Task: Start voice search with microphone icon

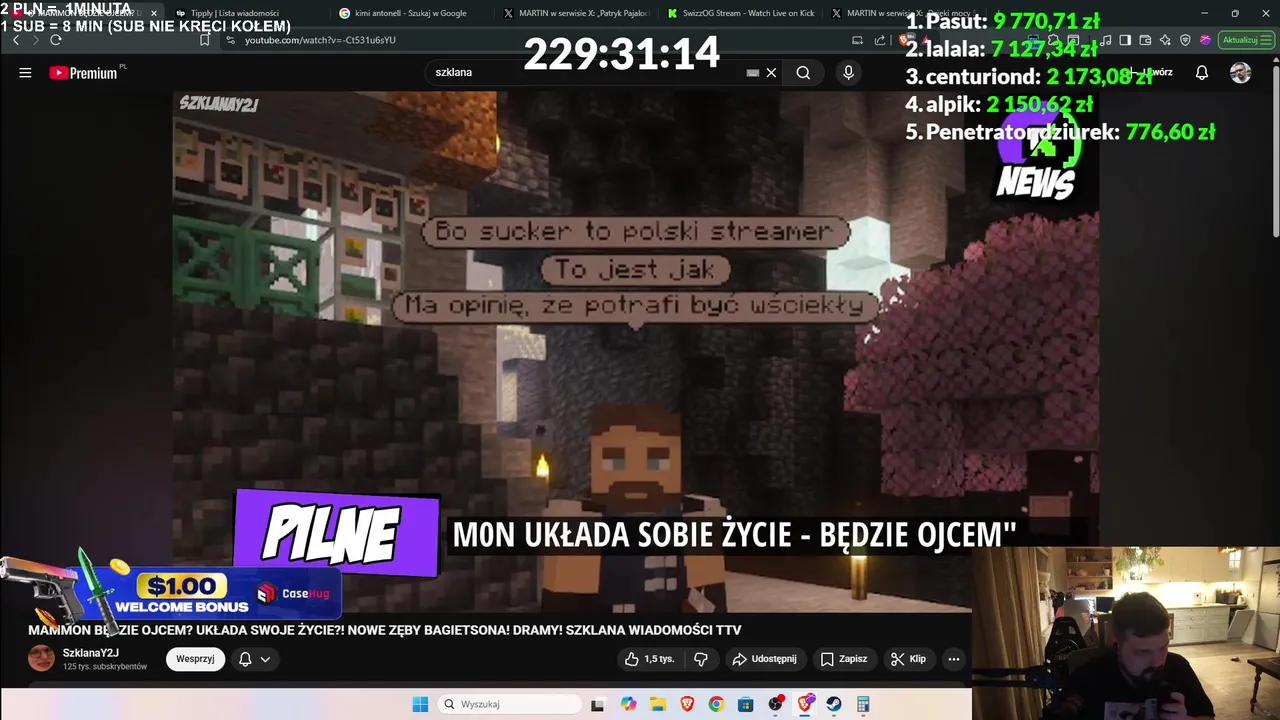Action: (848, 72)
